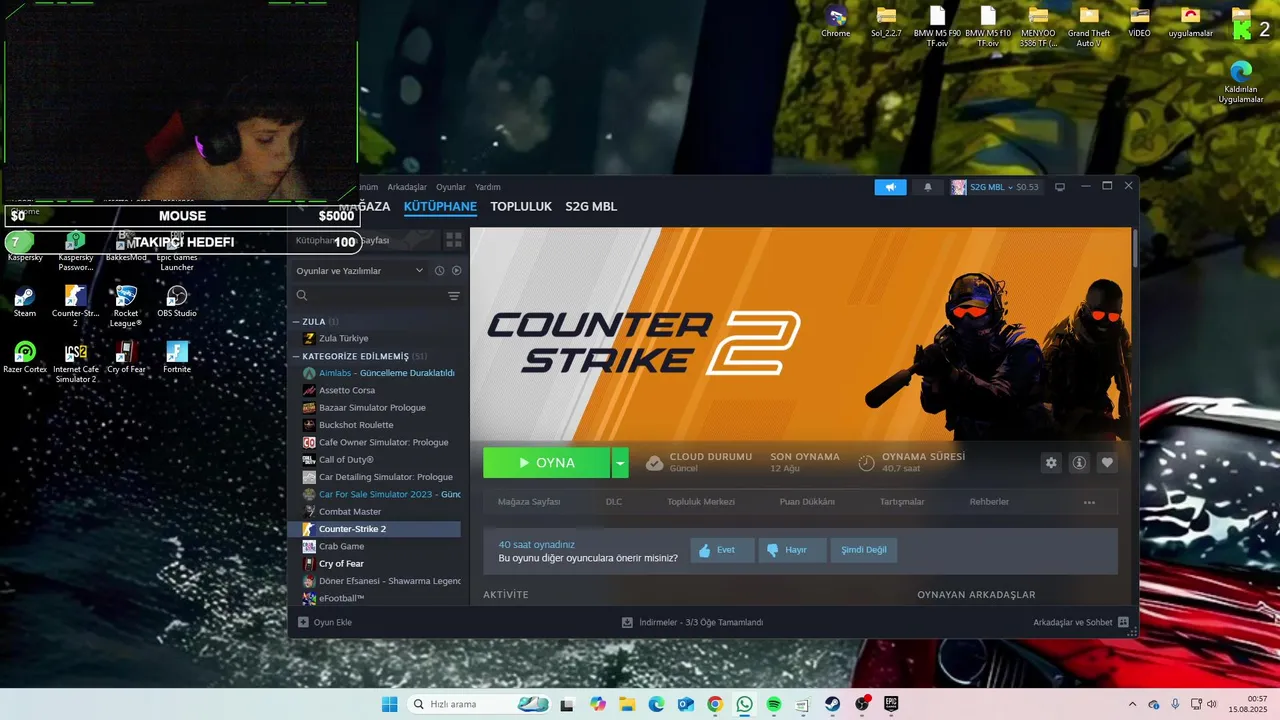Collapse KATEGORİZE EDİLMEMİŞ category
The width and height of the screenshot is (1280, 720).
click(296, 357)
